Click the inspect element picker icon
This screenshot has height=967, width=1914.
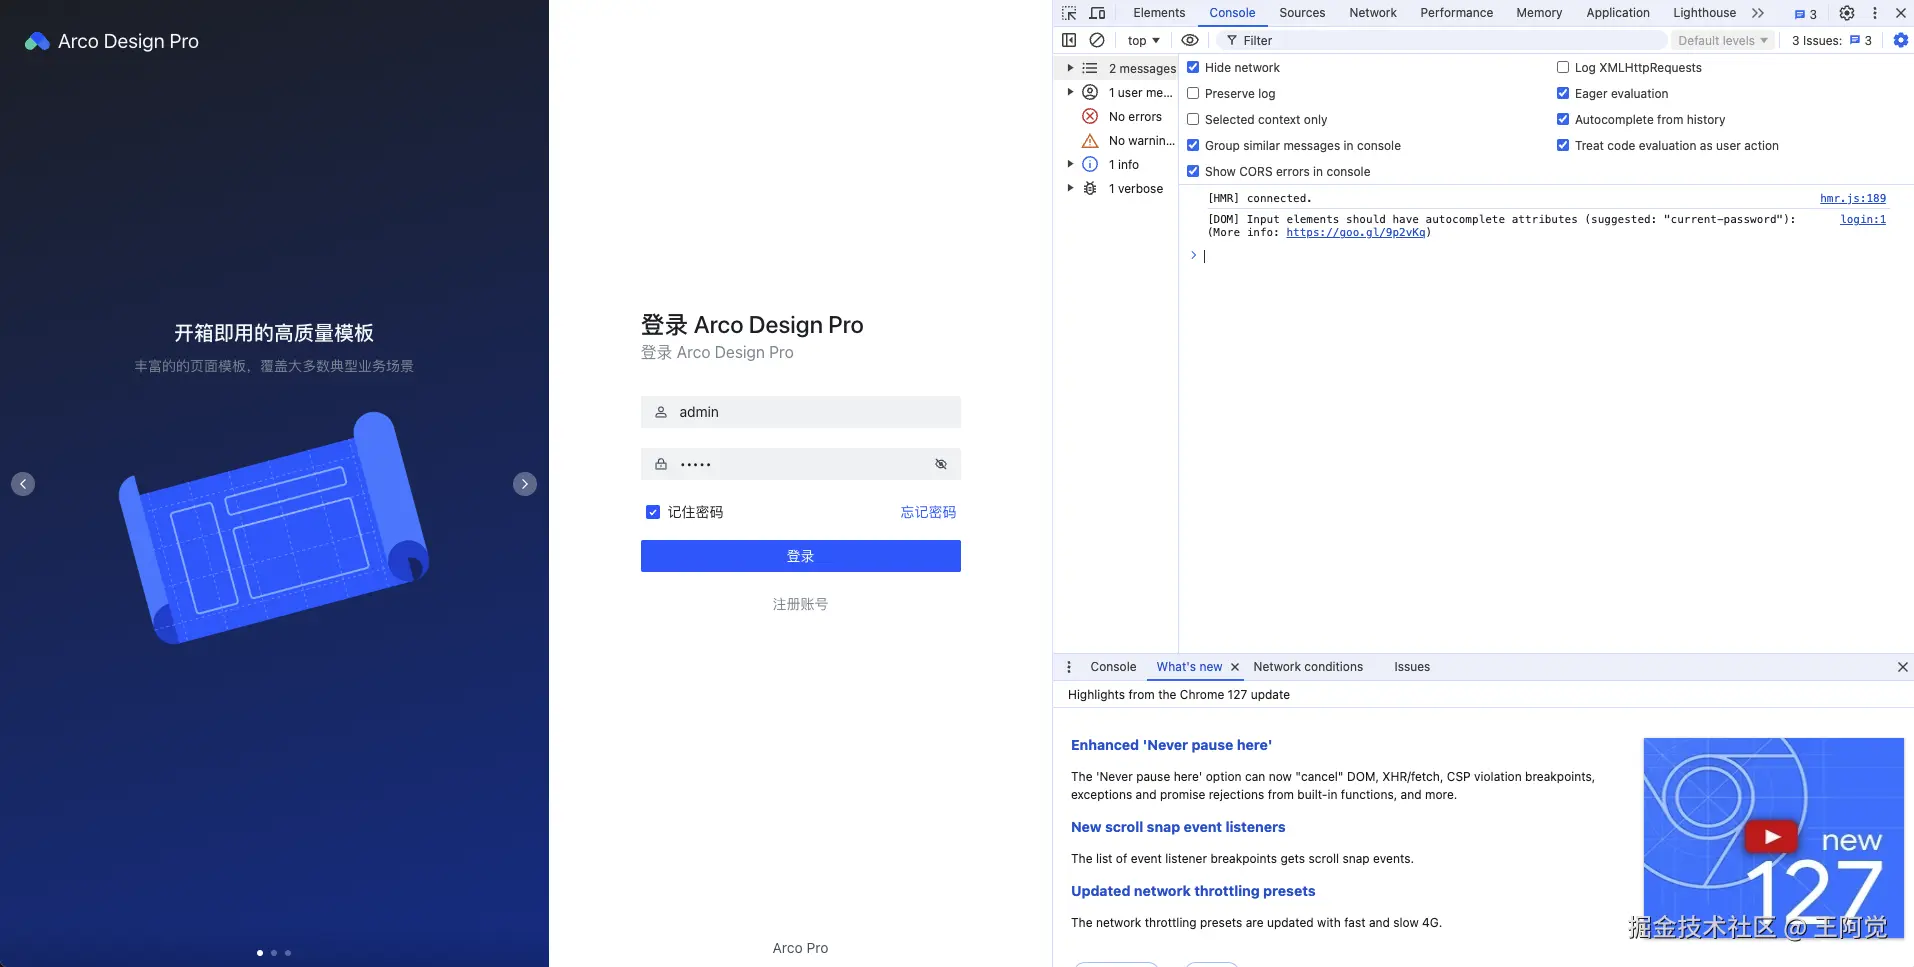click(x=1069, y=13)
